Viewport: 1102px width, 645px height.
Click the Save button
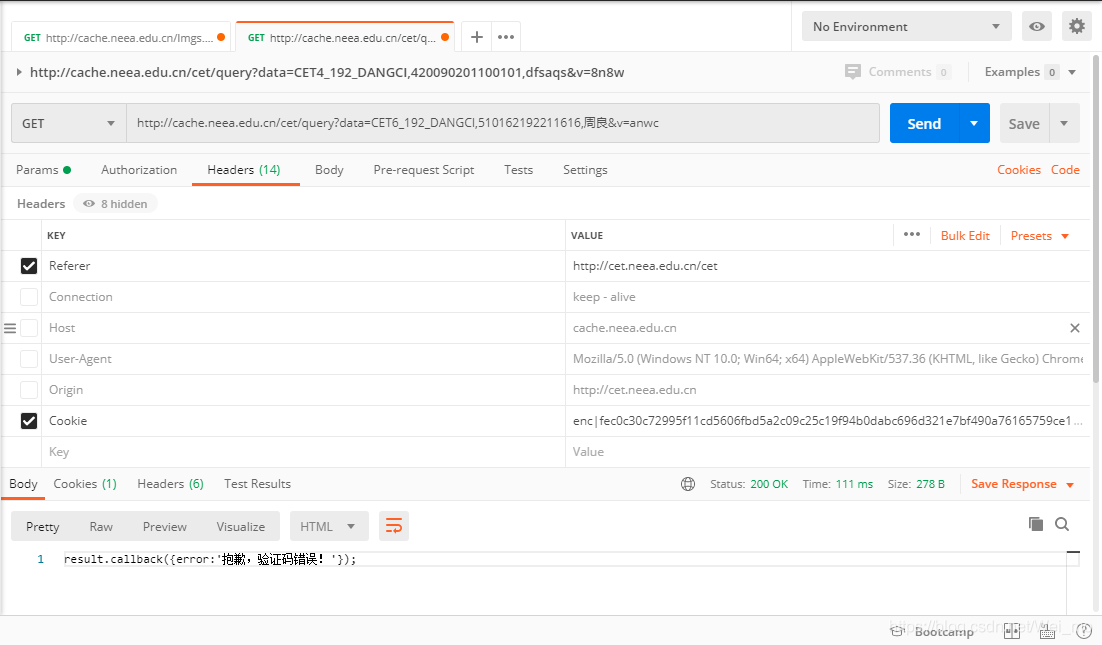[x=1024, y=124]
